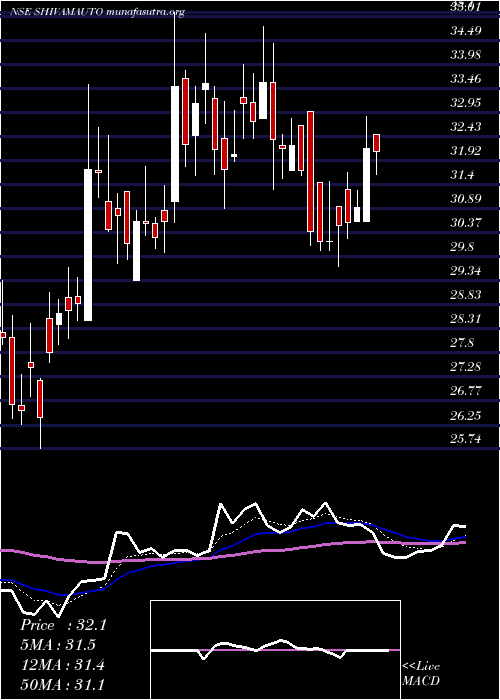Click the 28.83 price axis label

(x=466, y=295)
